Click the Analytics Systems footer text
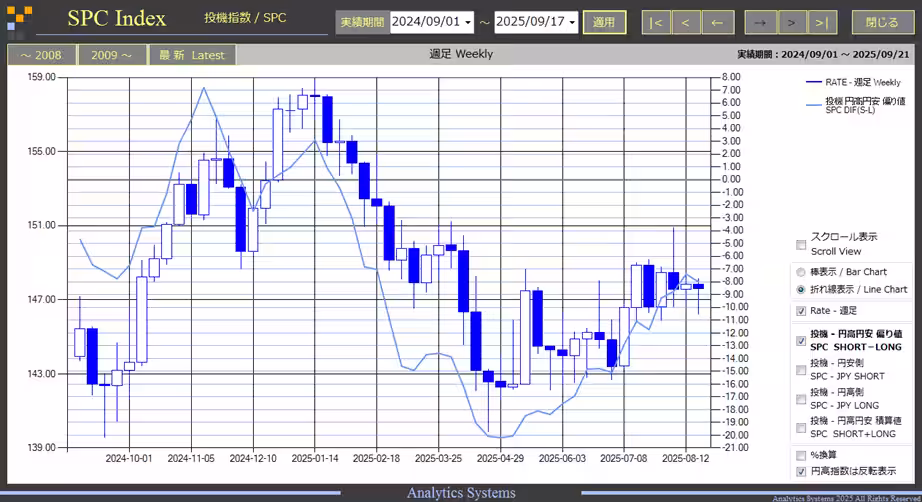The width and height of the screenshot is (922, 502). (461, 493)
